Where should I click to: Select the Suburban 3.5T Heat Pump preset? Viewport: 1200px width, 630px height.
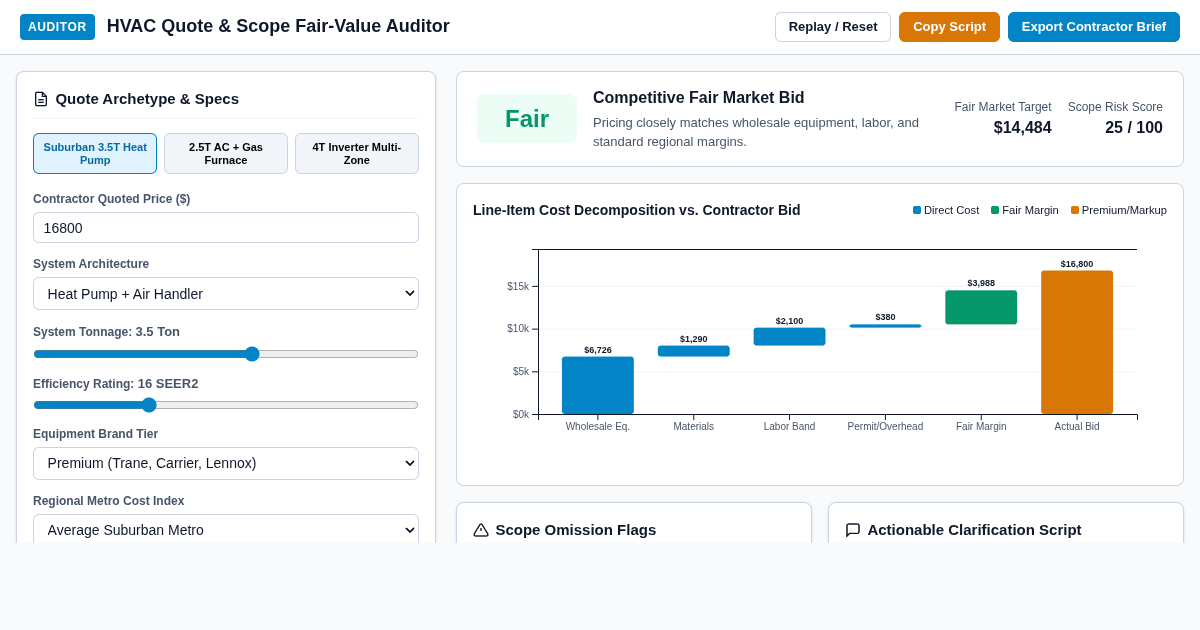95,154
